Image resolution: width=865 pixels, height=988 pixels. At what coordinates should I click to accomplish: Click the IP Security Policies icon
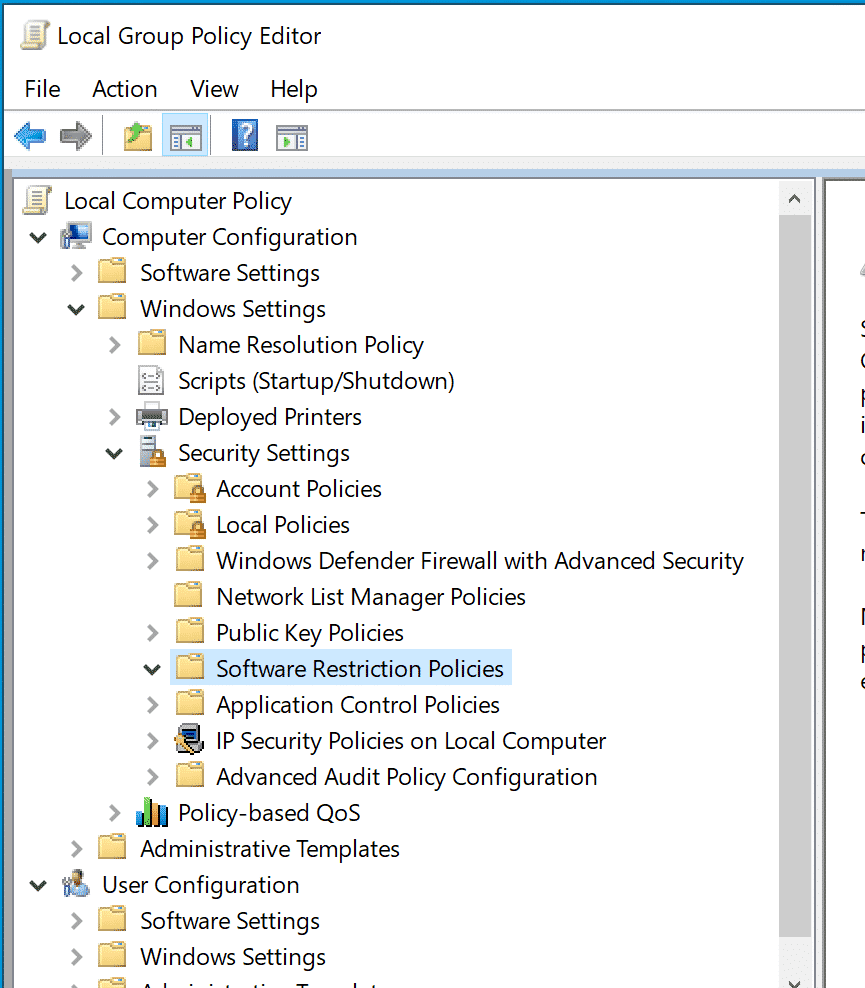tap(189, 741)
